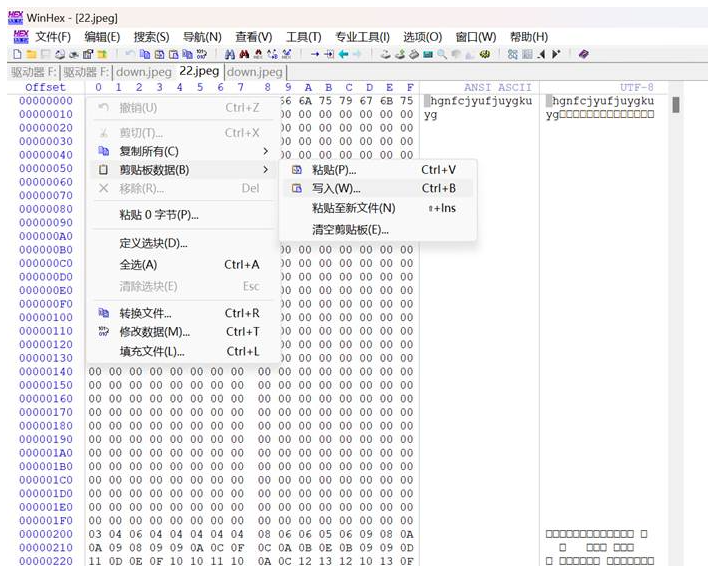Open file Properties toolbar icon
The width and height of the screenshot is (708, 582).
coord(88,54)
